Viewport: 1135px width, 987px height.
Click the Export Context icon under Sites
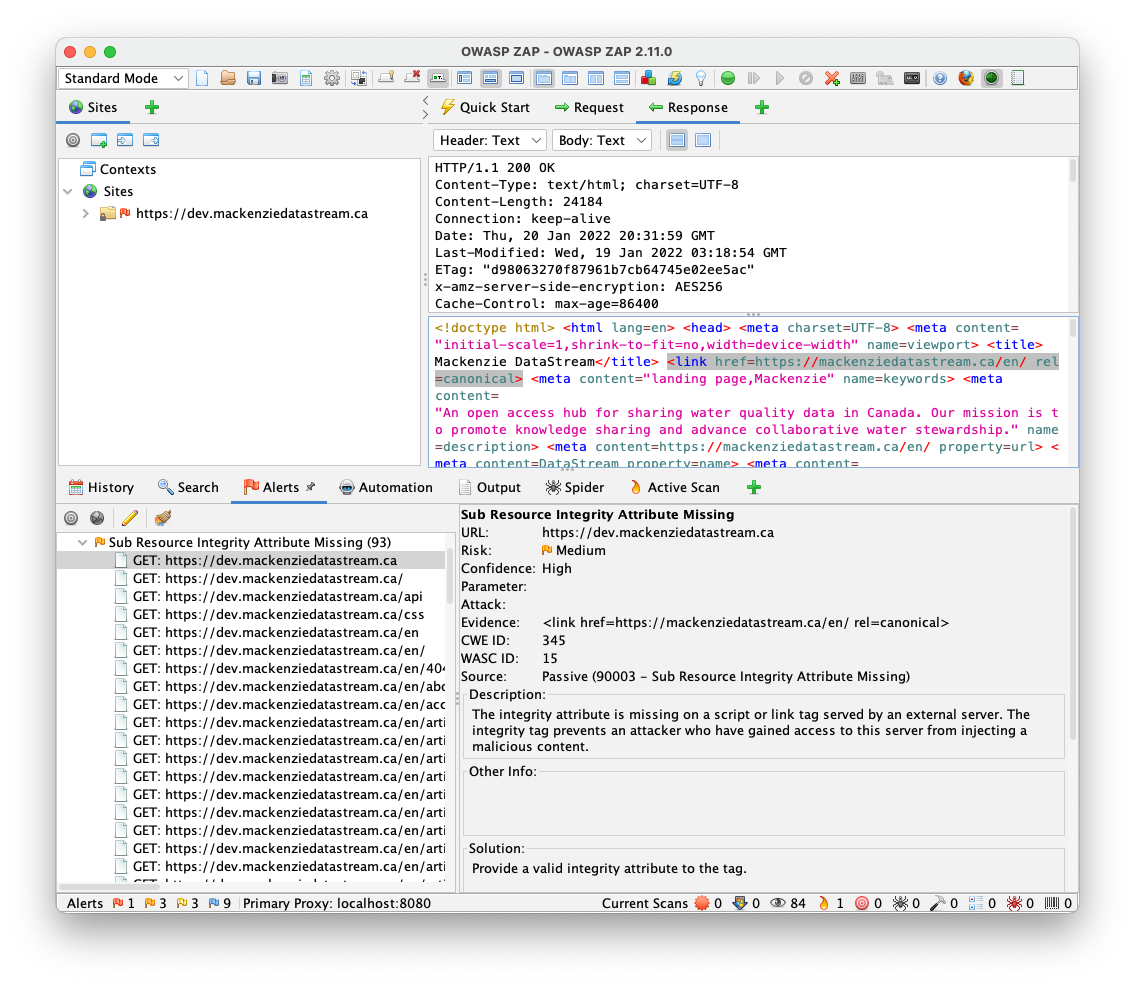[x=151, y=140]
